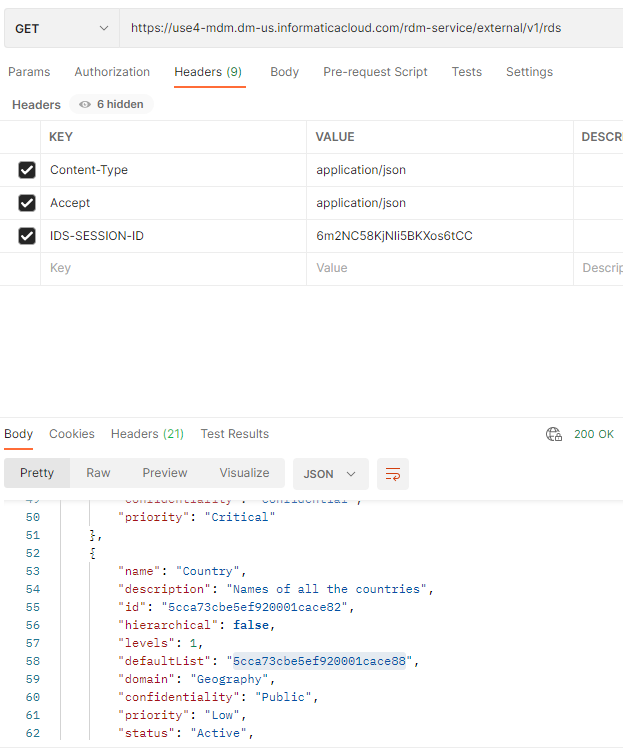Viewport: 623px width, 755px height.
Task: Switch to the Preview view
Action: coord(165,473)
